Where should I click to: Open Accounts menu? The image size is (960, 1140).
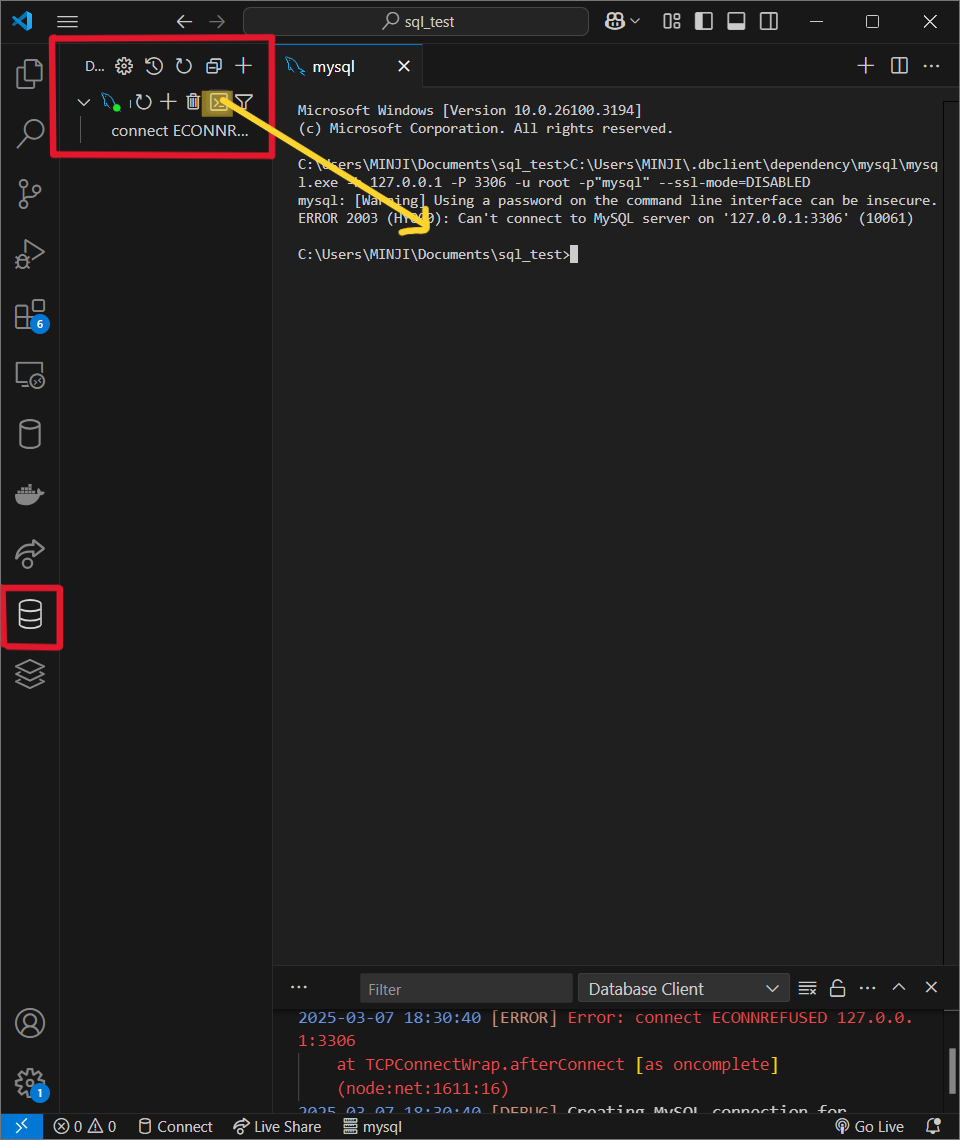tap(30, 1023)
